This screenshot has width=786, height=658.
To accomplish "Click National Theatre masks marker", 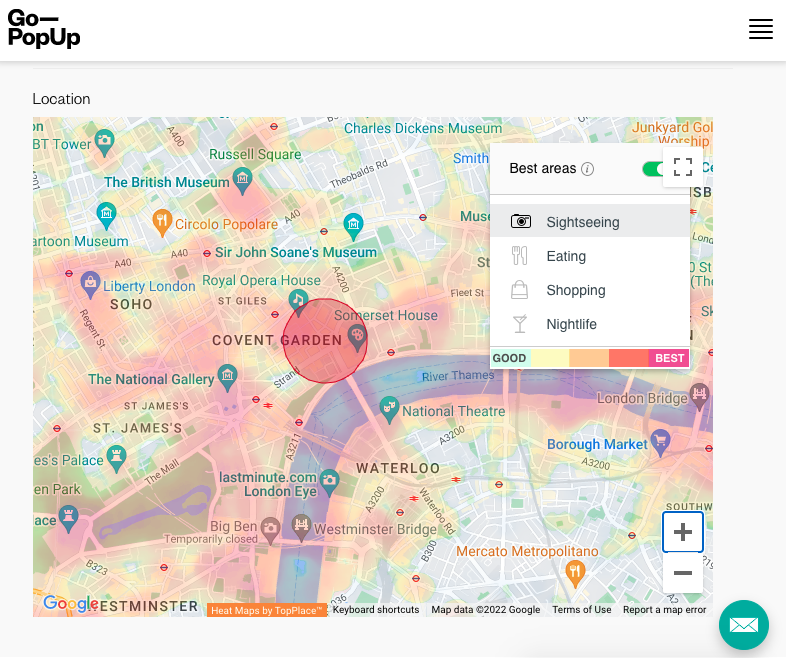I will pyautogui.click(x=389, y=408).
